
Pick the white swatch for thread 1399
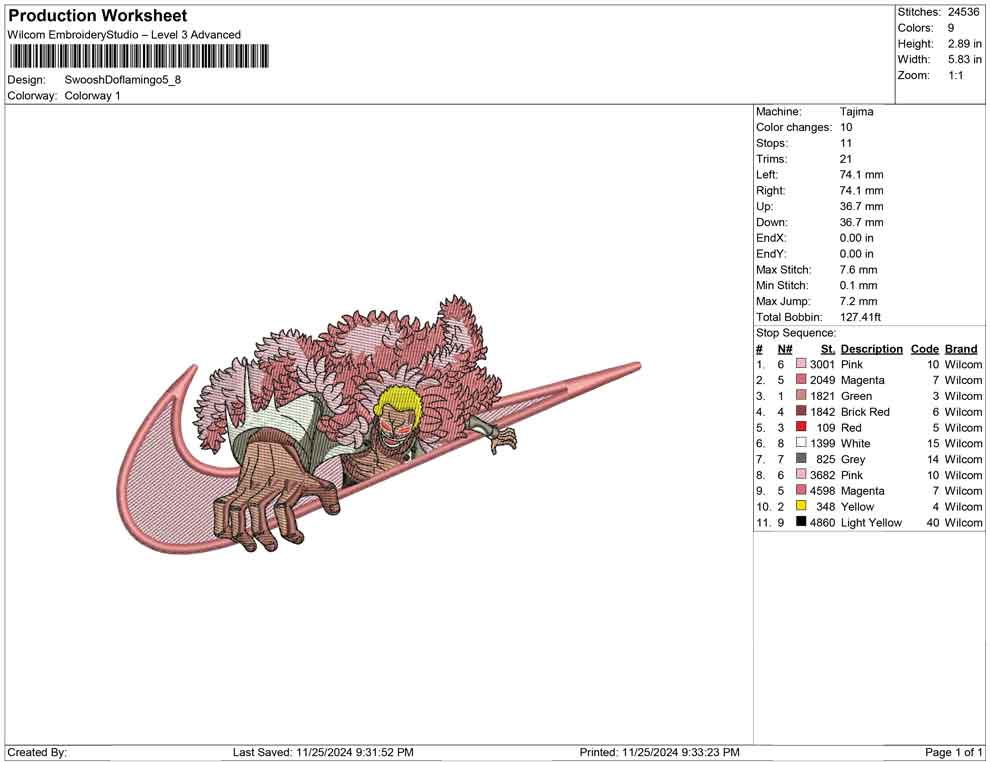801,443
